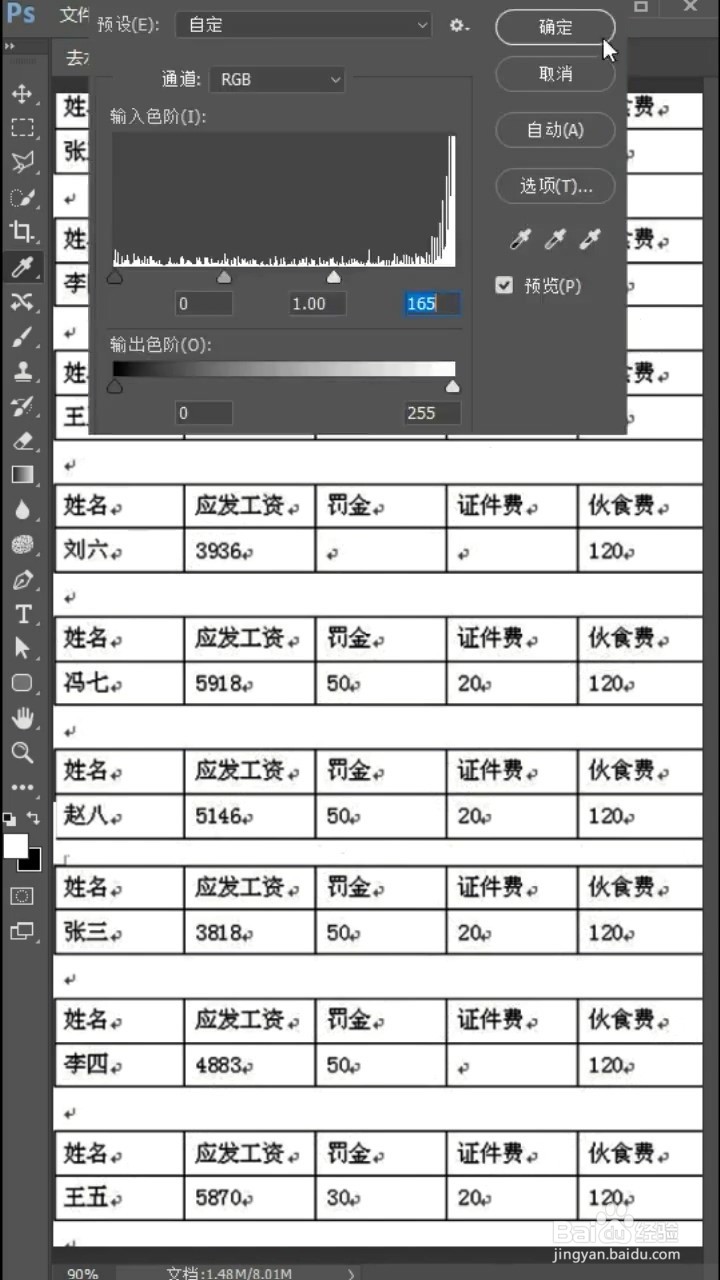Select the History Brush tool
This screenshot has width=720, height=1280.
point(22,405)
